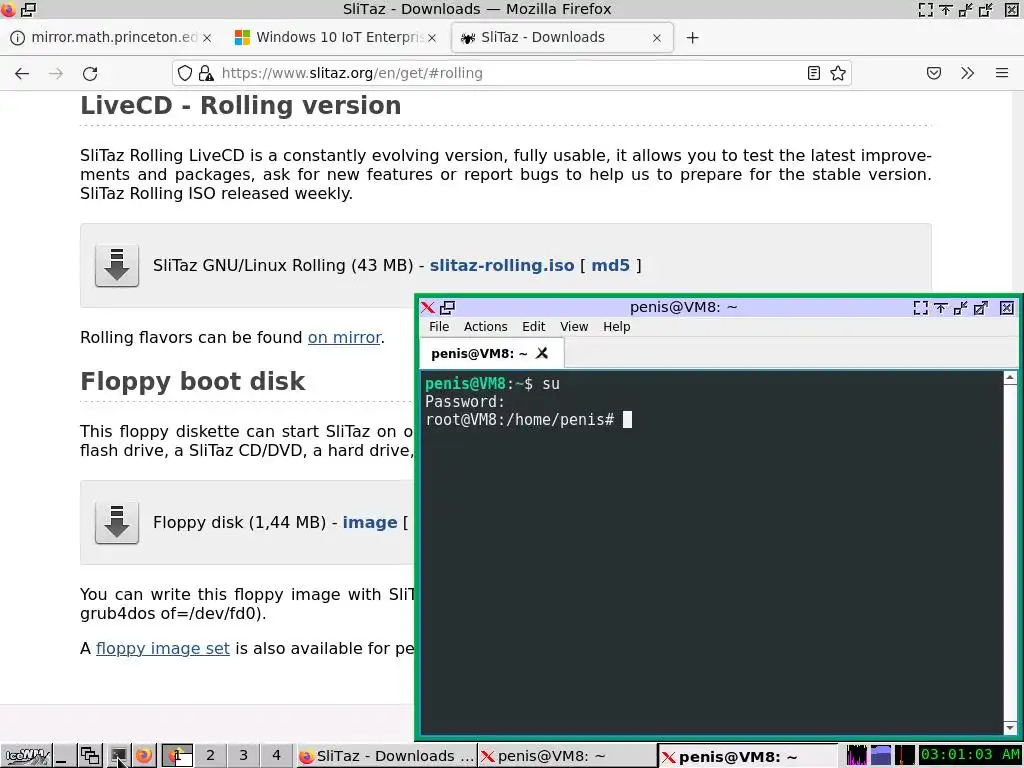Open the terminal Edit menu
The height and width of the screenshot is (768, 1024).
[534, 327]
